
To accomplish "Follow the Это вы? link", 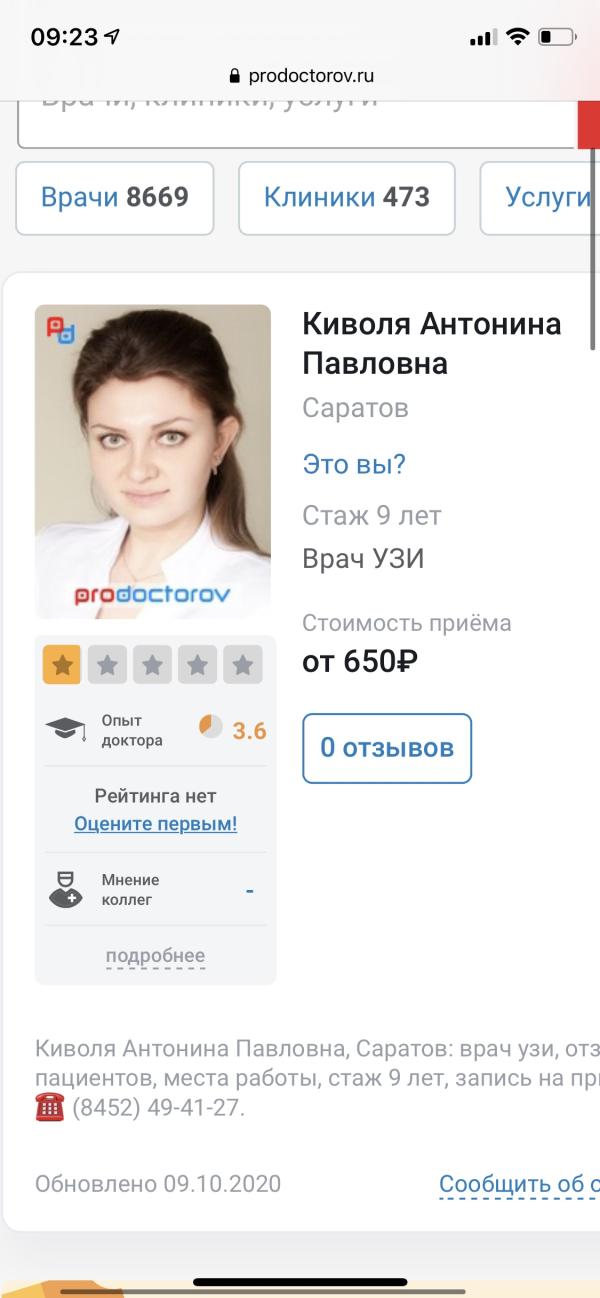I will pyautogui.click(x=354, y=464).
